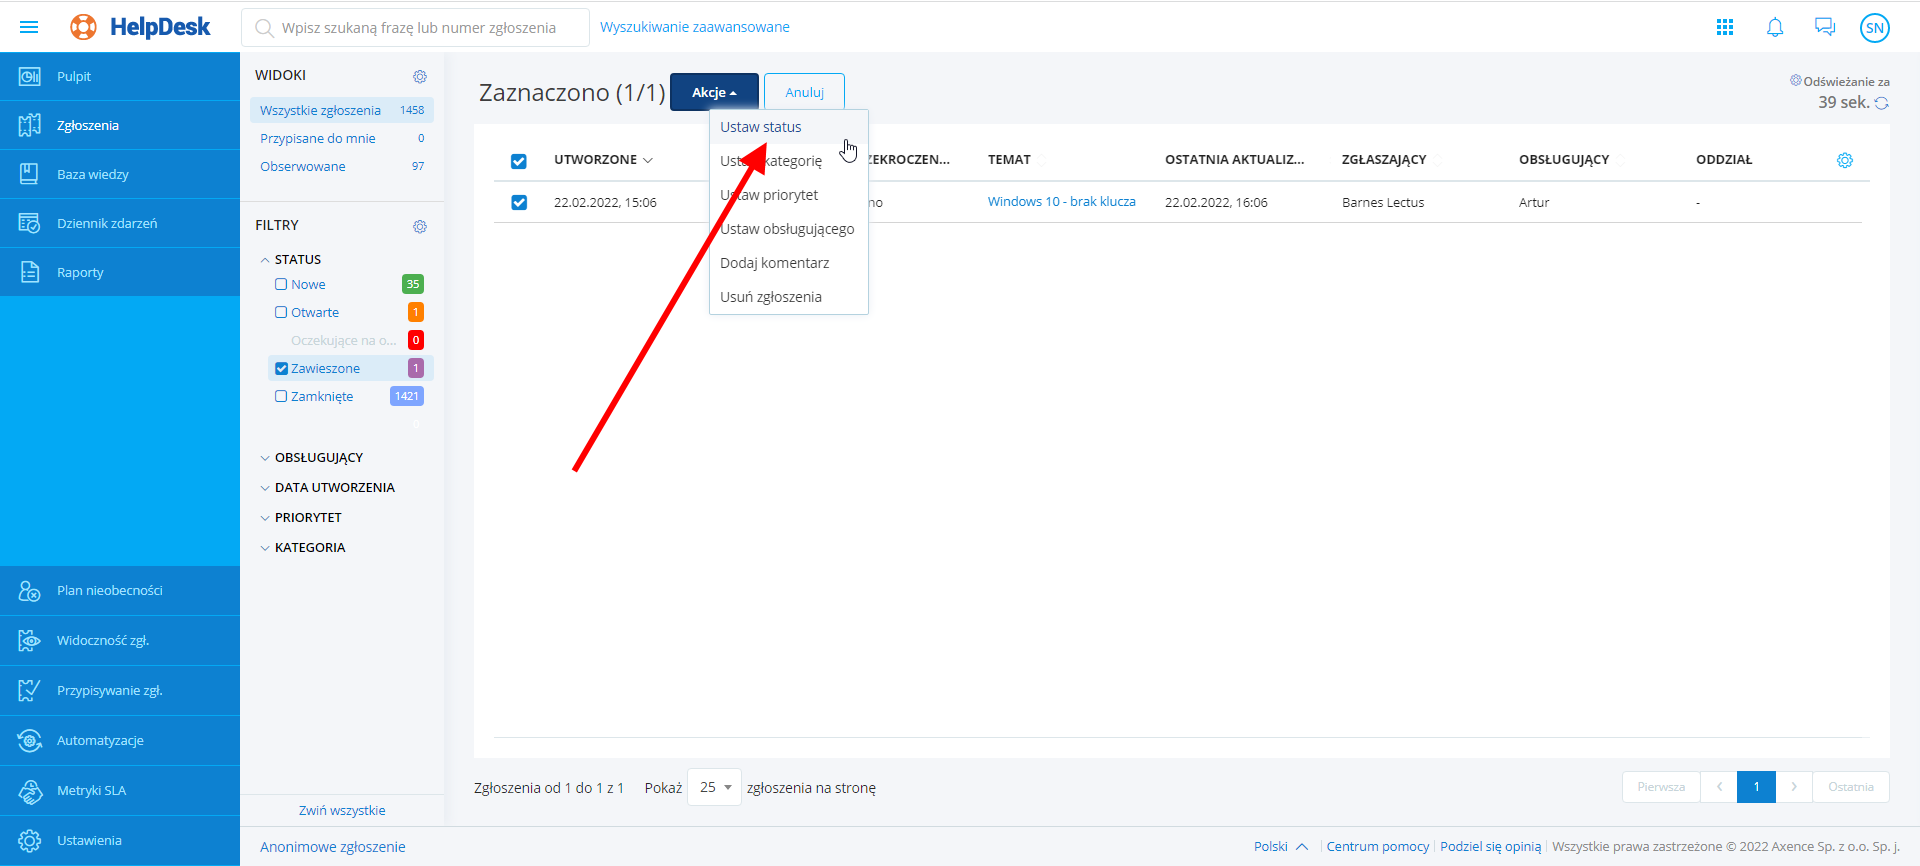
Task: Open the hamburger menu icon
Action: pyautogui.click(x=29, y=27)
